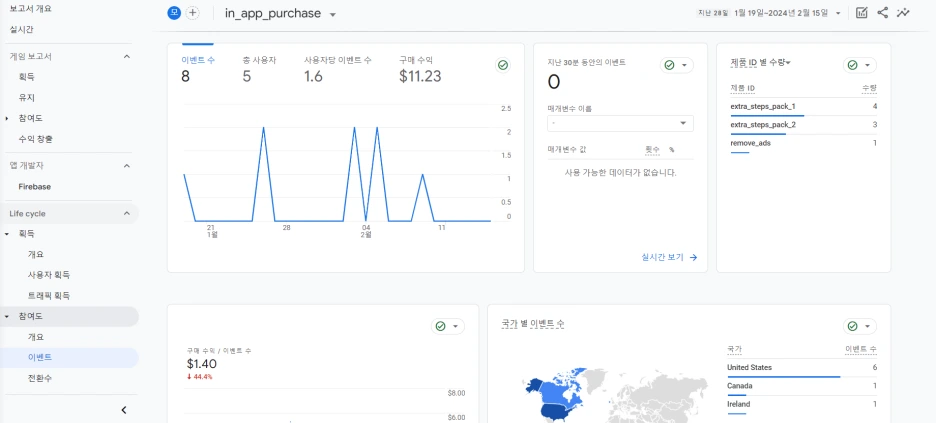Share this report via share icon
Screen dimensions: 936x423
point(882,13)
